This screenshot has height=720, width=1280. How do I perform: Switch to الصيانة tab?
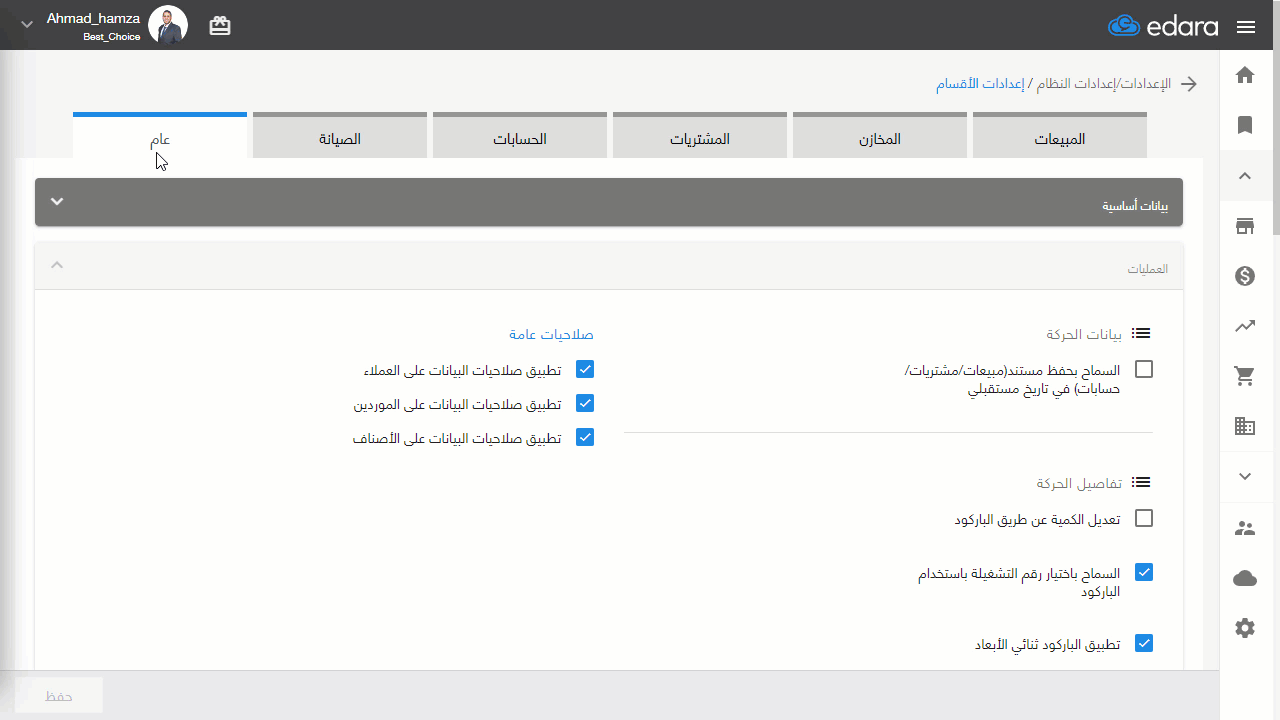pyautogui.click(x=340, y=137)
